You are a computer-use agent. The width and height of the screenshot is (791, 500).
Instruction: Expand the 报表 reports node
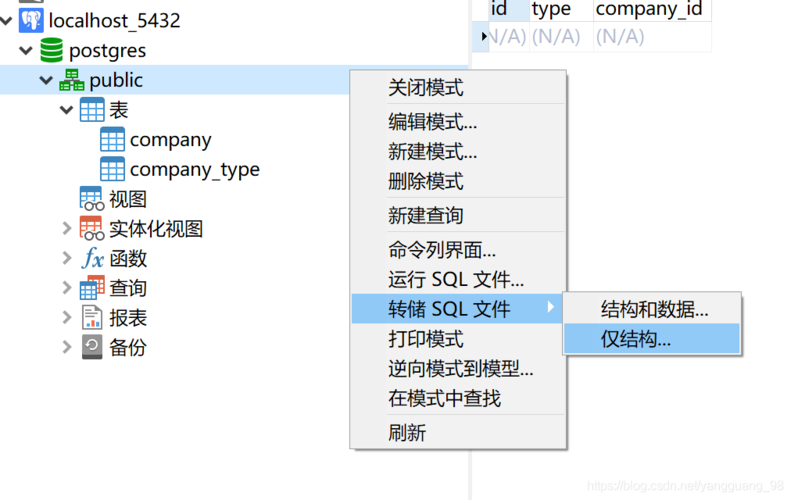67,317
